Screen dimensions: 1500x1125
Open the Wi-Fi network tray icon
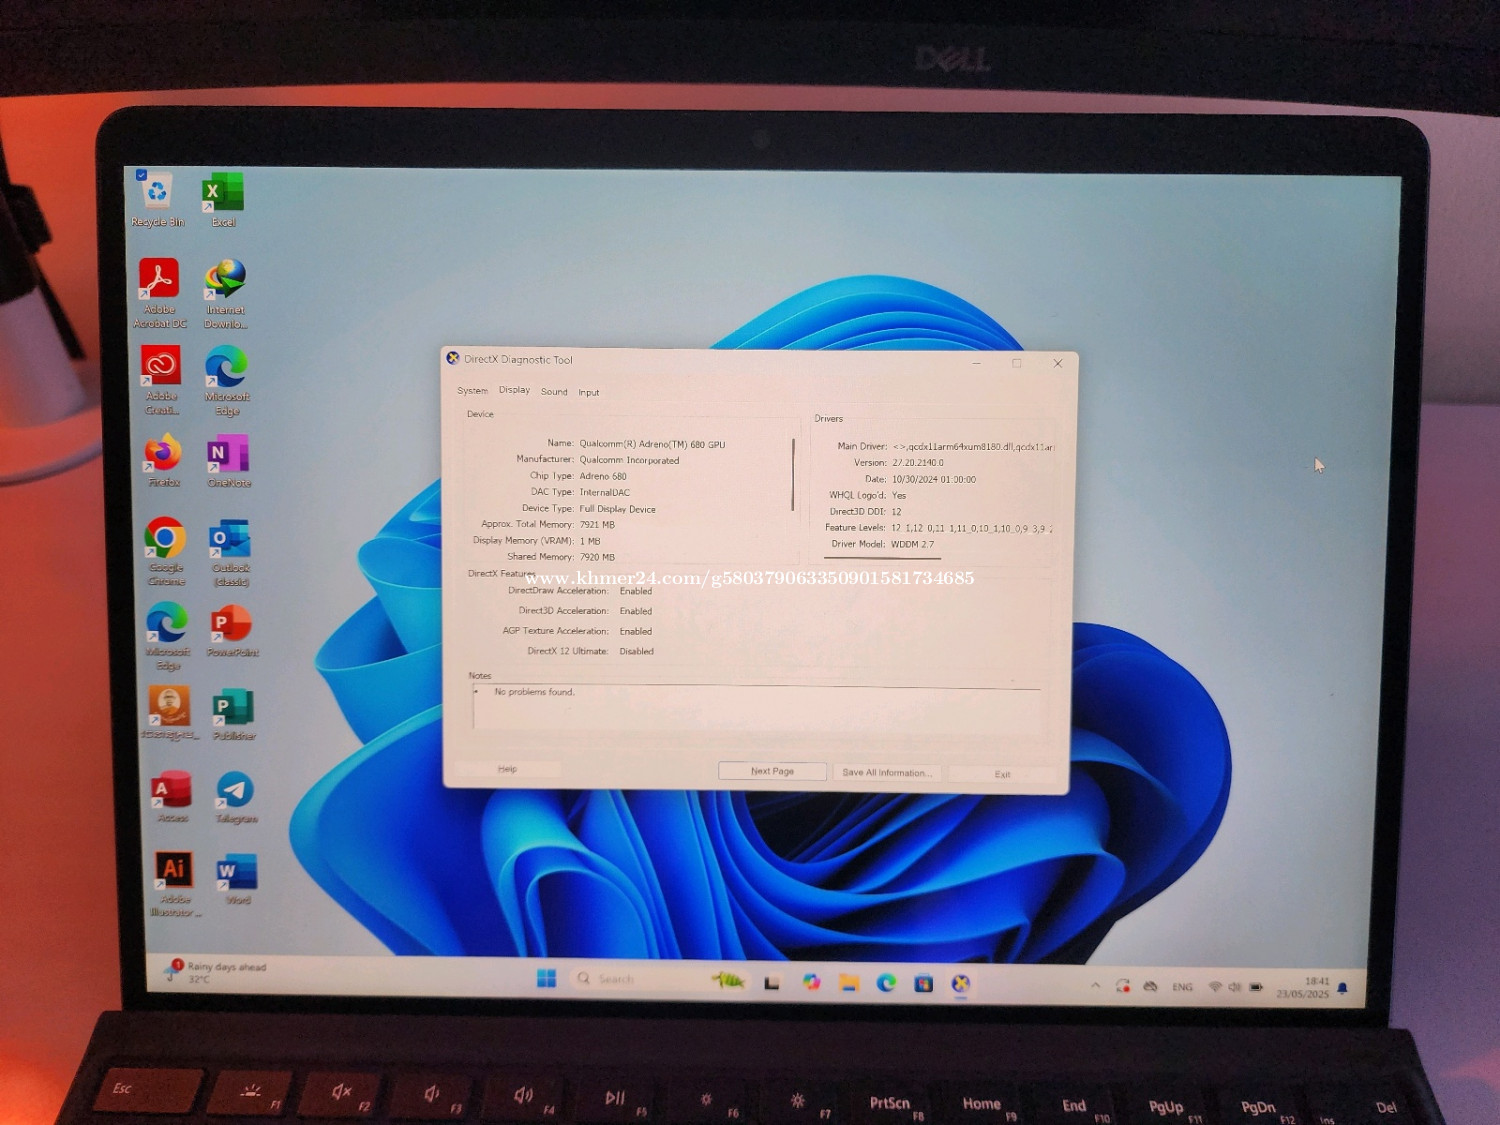click(1215, 987)
